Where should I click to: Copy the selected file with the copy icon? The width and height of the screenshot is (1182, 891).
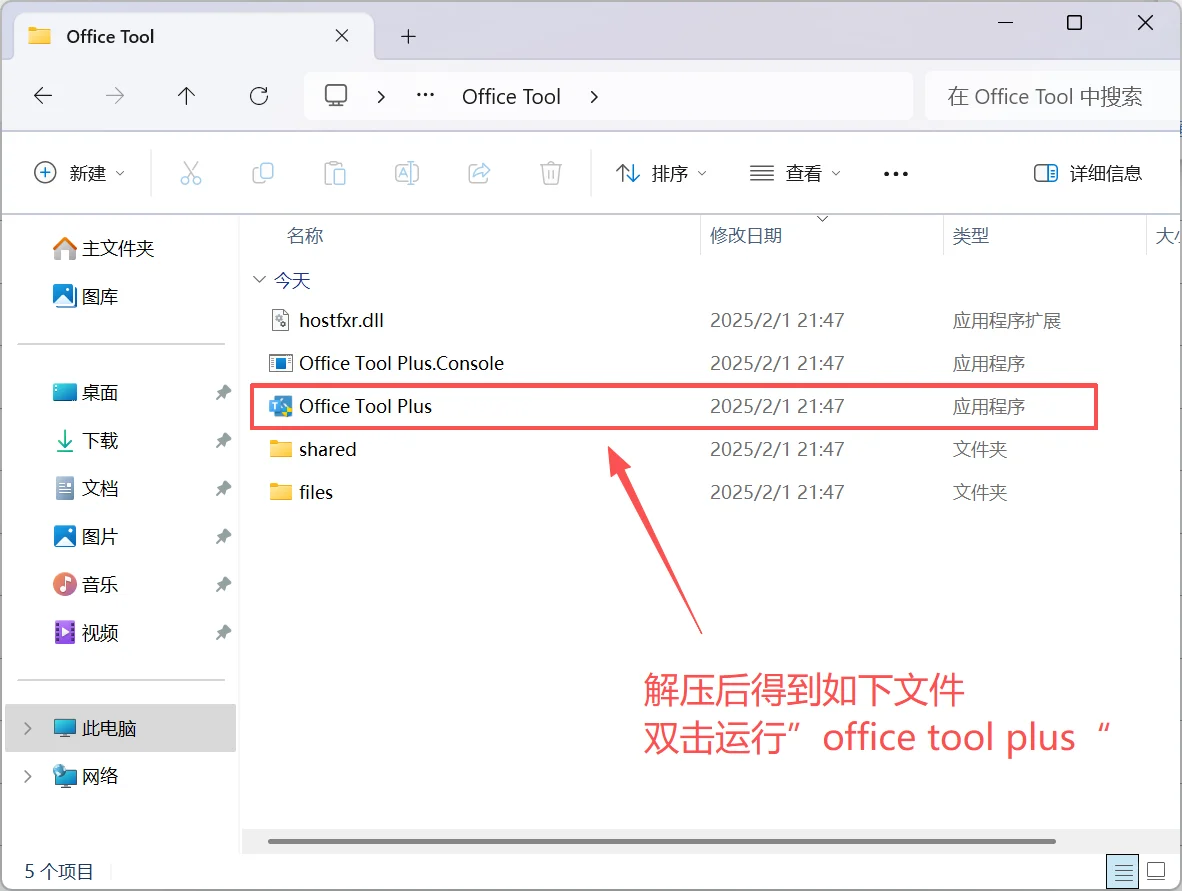(x=263, y=172)
